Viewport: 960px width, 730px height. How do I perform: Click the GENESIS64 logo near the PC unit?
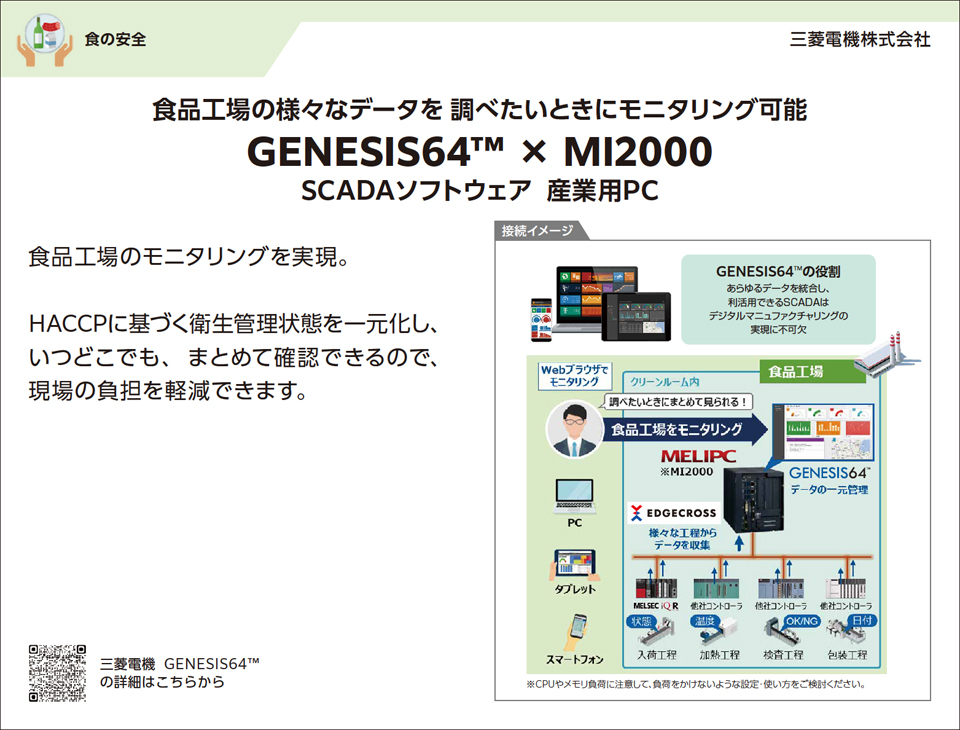click(x=829, y=473)
